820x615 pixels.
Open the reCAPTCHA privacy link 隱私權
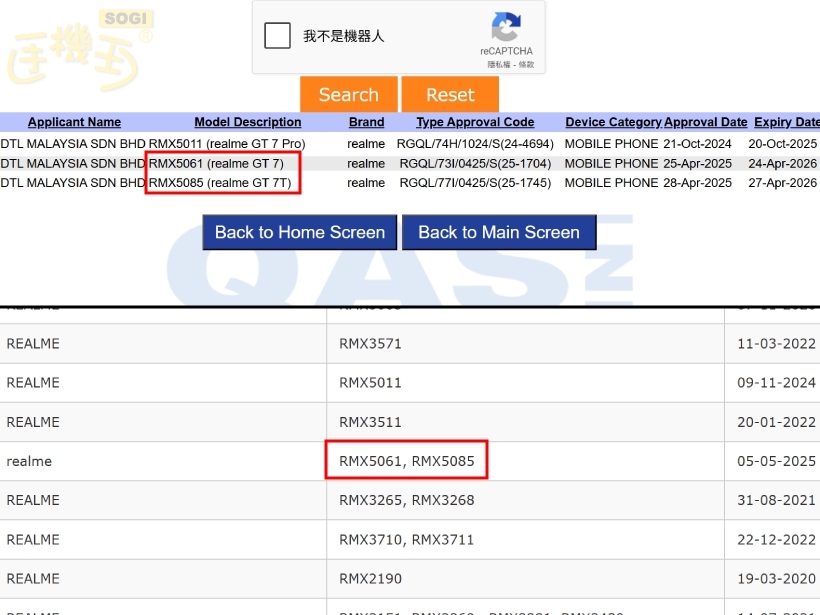point(498,64)
